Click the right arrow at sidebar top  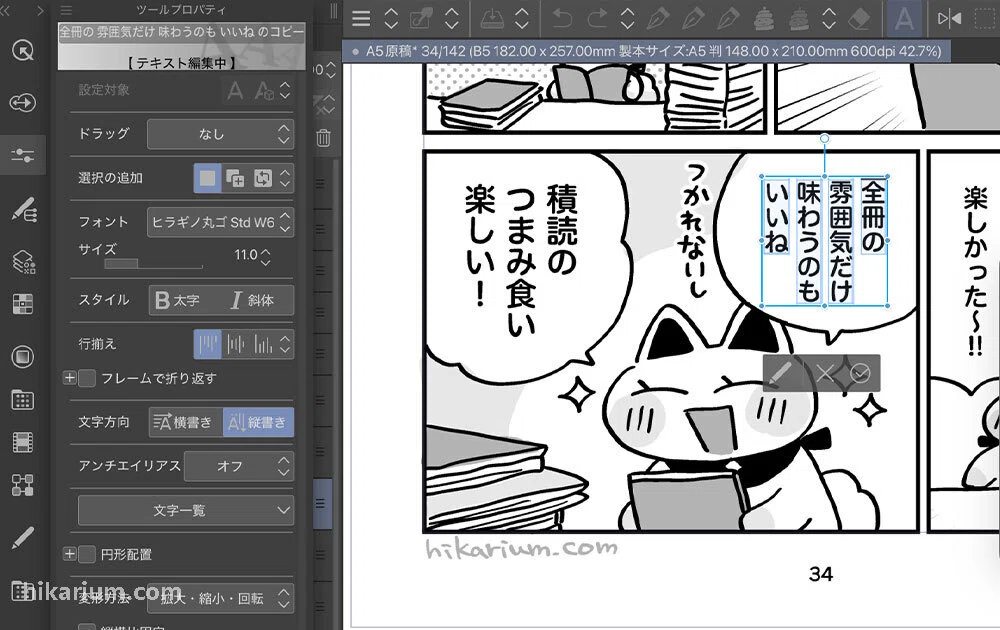tap(40, 10)
